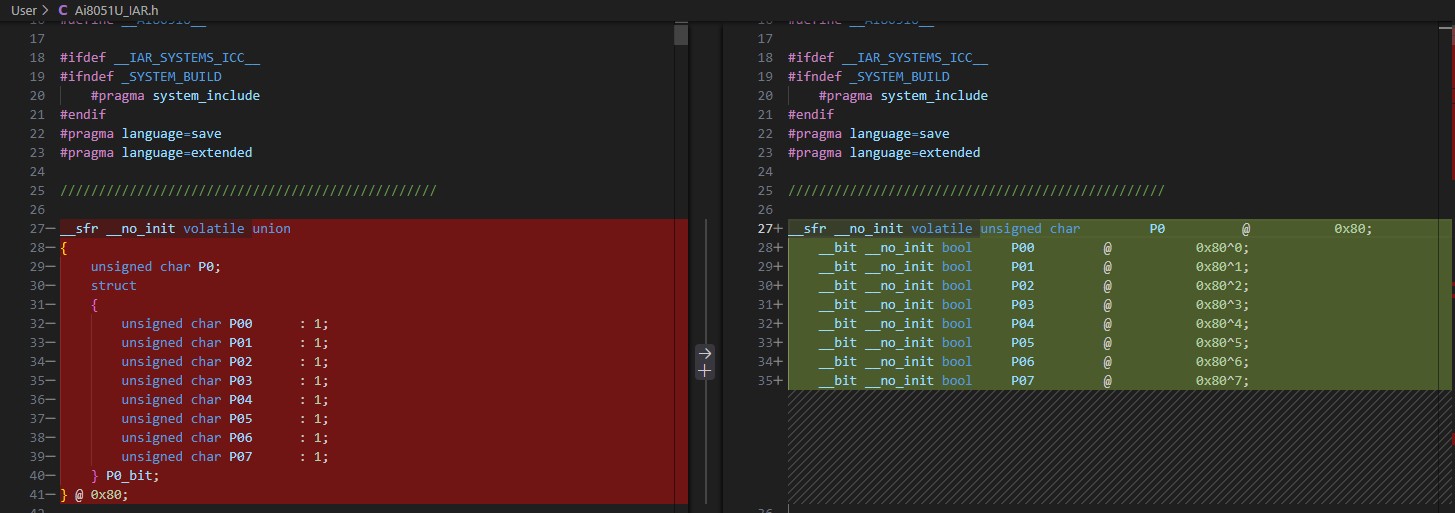The height and width of the screenshot is (513, 1455).
Task: Click 'language=save' in the modified pane
Action: 900,134
